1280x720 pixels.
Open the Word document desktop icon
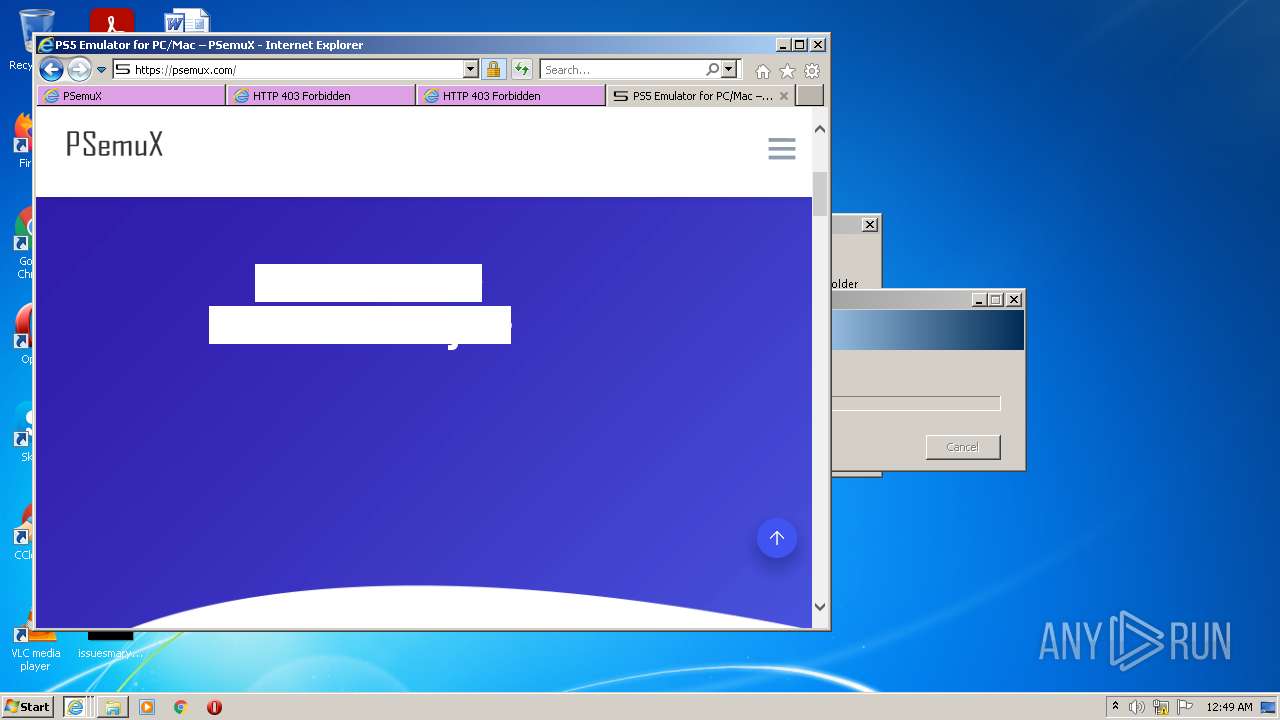tap(187, 20)
